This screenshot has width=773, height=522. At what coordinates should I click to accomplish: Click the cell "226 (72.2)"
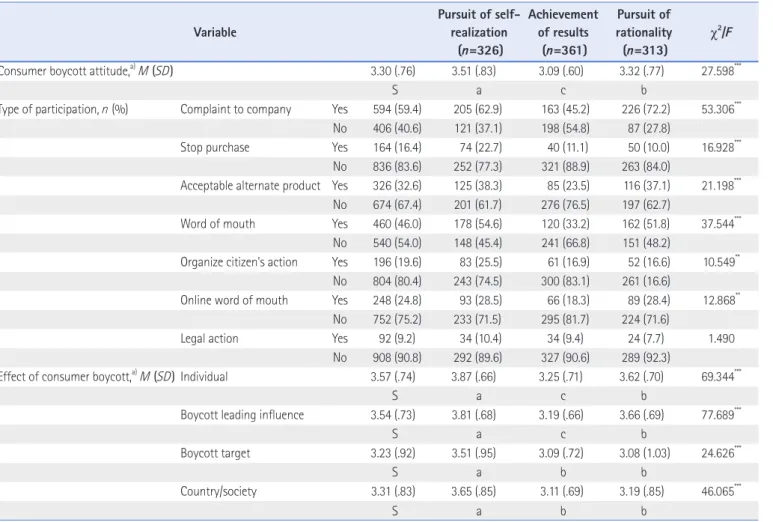pos(646,109)
